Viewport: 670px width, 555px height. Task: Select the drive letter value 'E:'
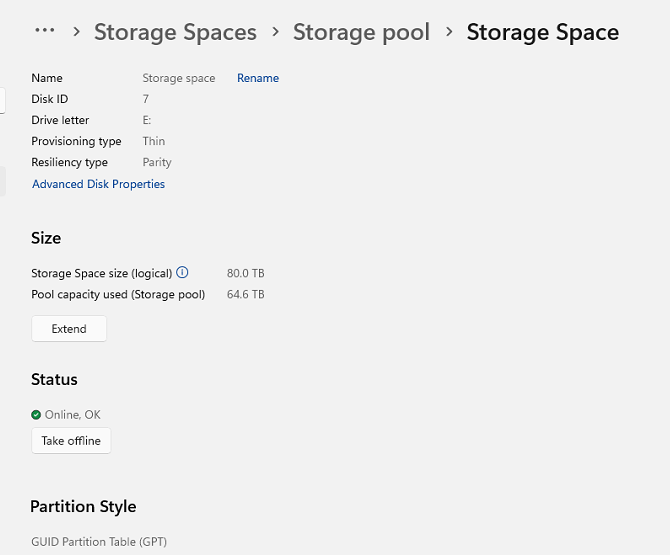(x=147, y=120)
